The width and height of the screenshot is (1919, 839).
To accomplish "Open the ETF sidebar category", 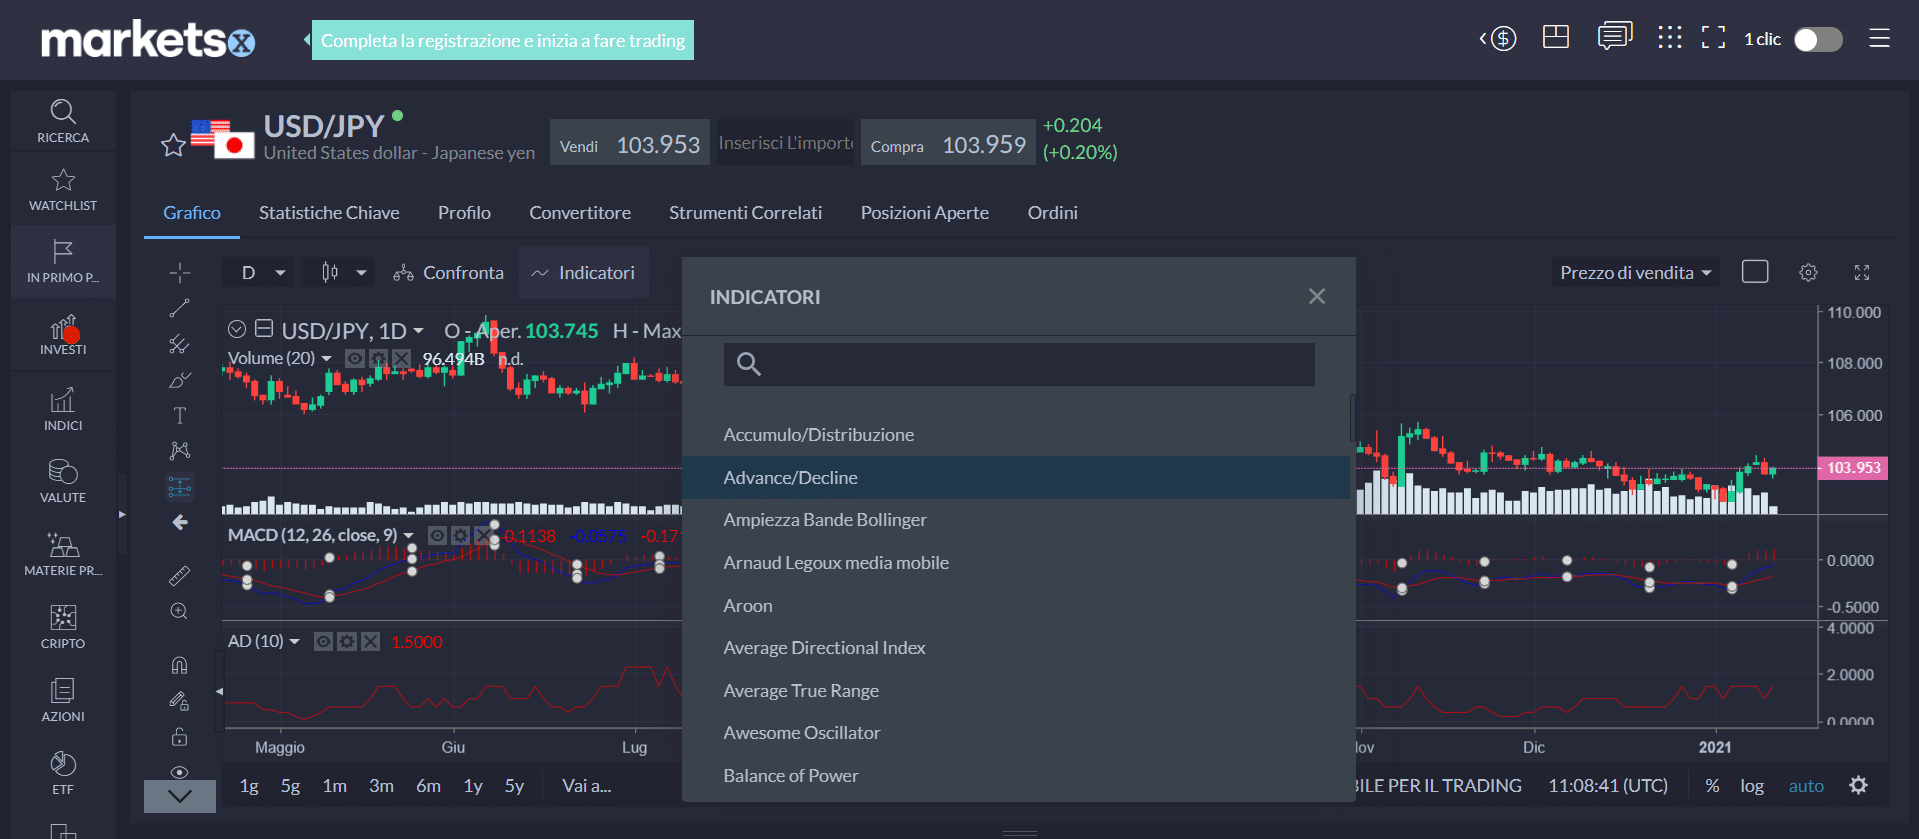I will point(63,773).
